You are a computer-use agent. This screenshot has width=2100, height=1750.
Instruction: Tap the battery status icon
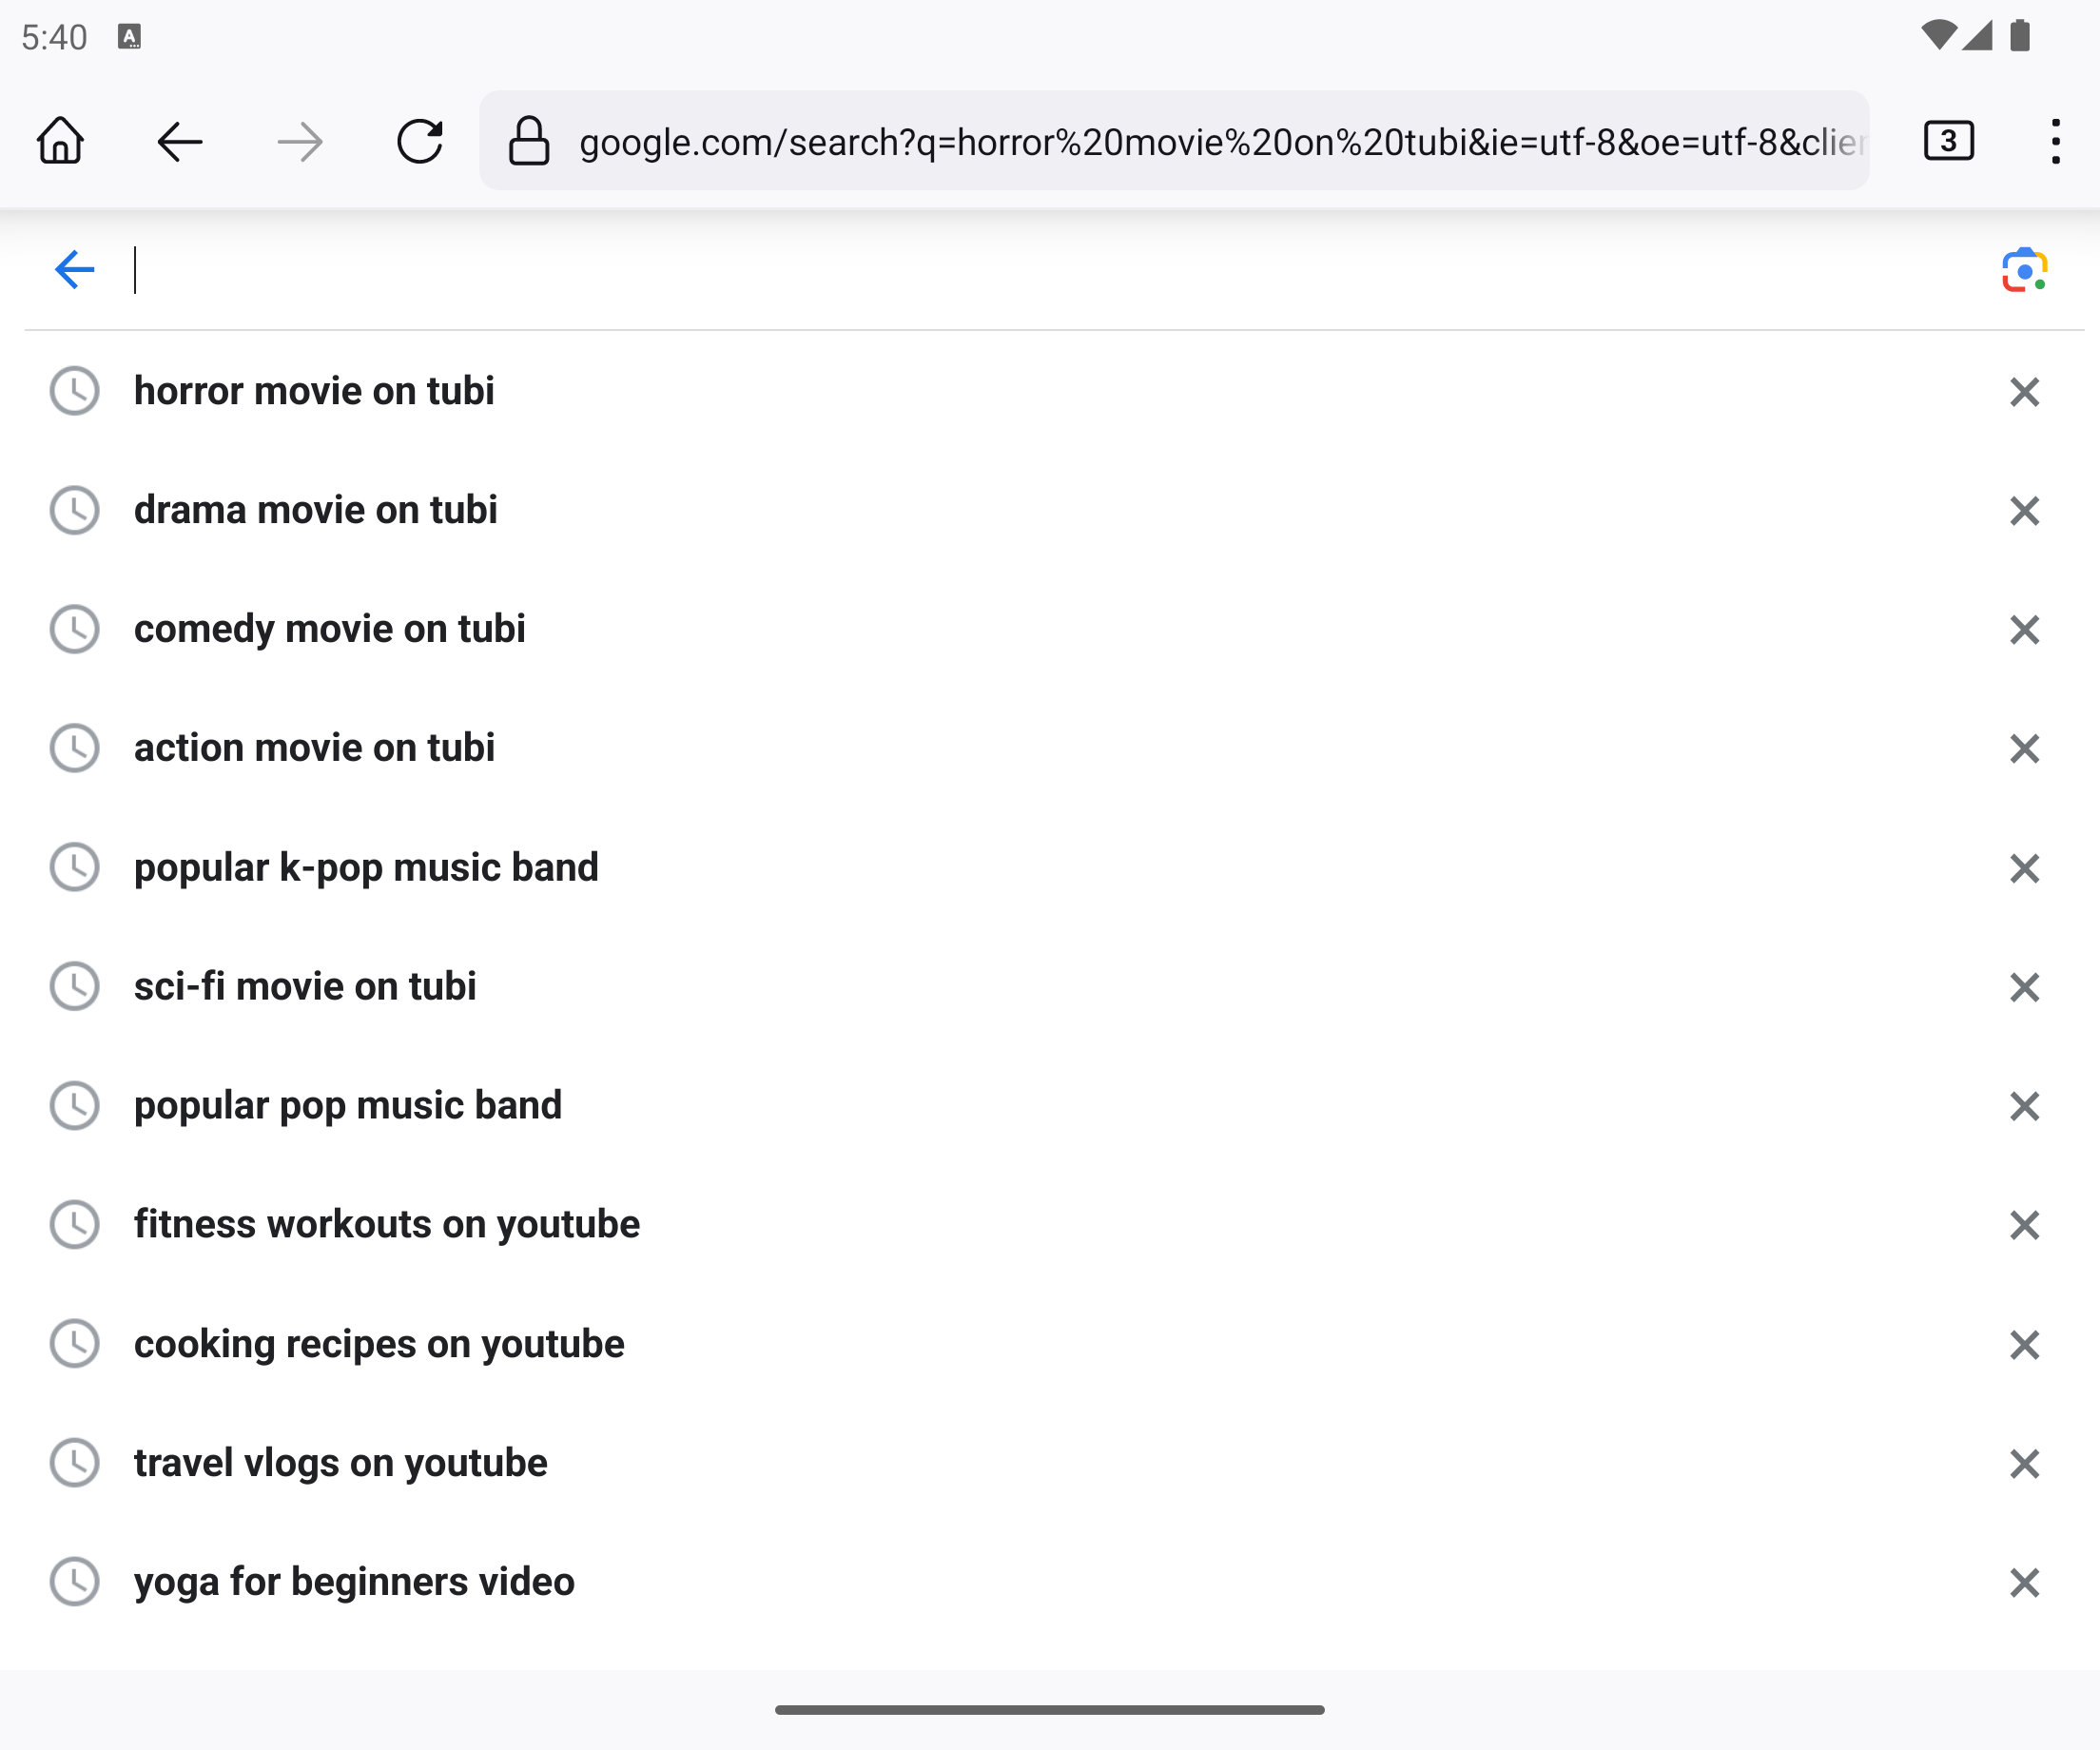point(2020,36)
